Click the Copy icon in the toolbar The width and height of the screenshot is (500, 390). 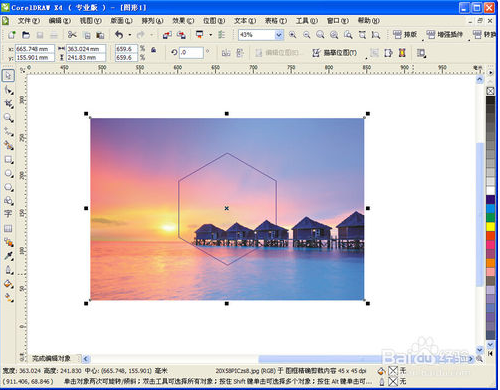click(87, 35)
